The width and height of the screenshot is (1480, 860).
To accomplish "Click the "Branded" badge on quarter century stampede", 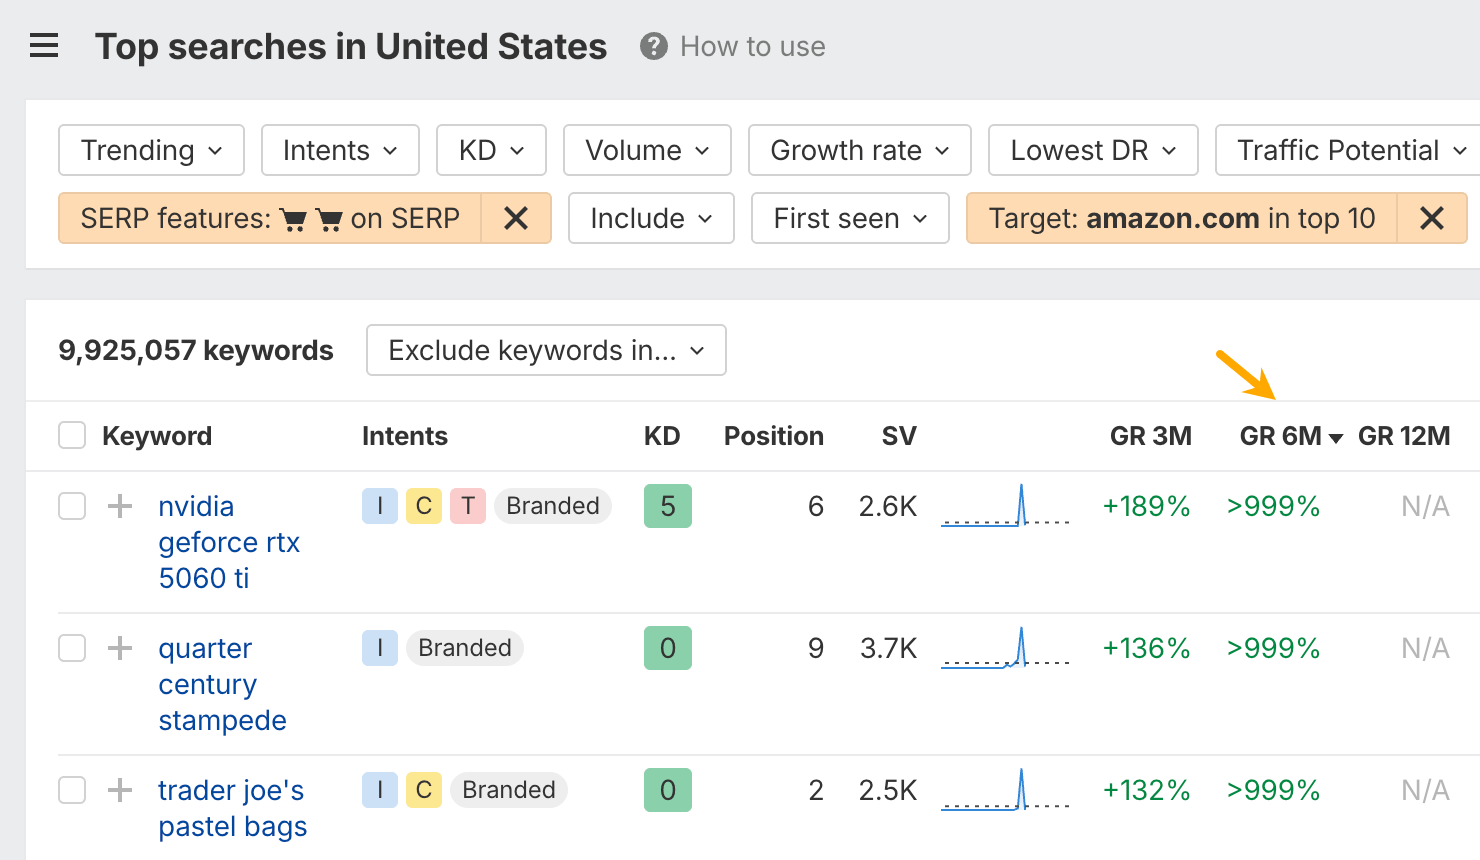I will 464,648.
